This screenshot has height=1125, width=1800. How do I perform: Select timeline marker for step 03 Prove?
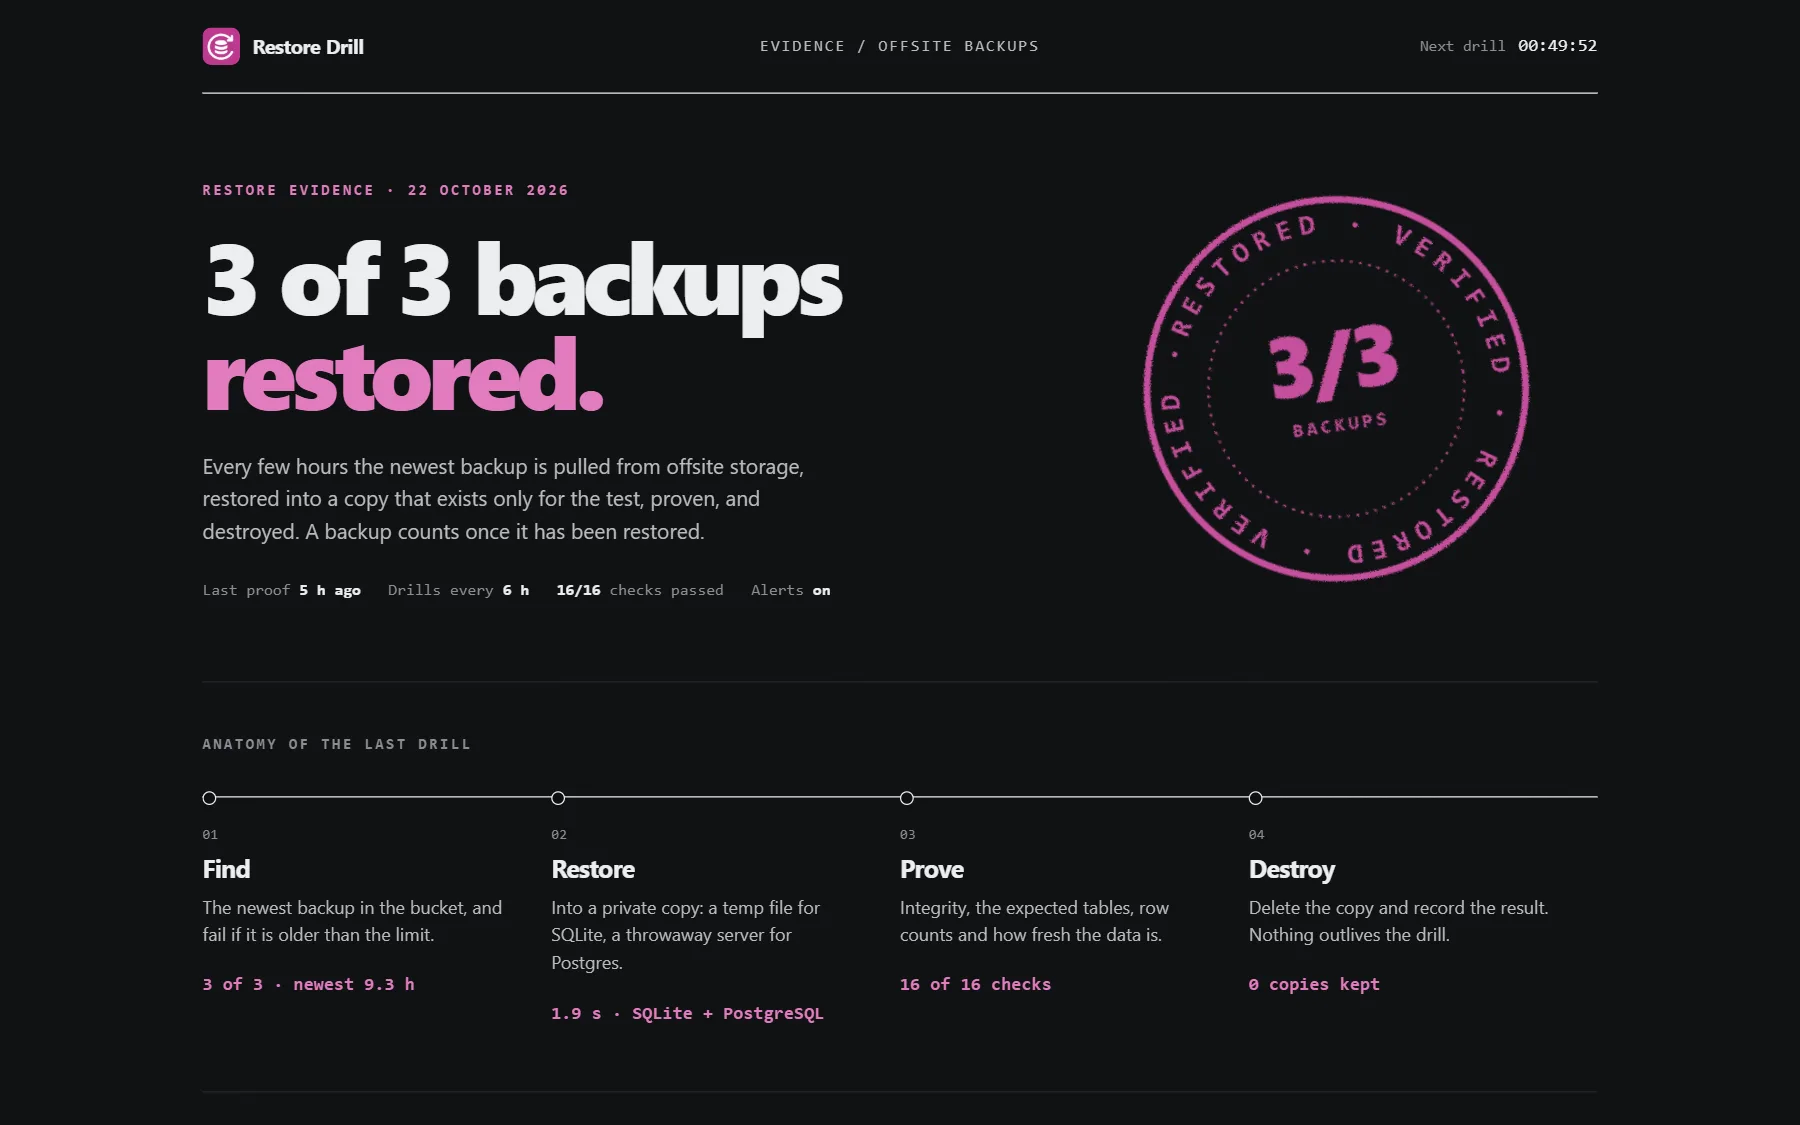[x=907, y=798]
